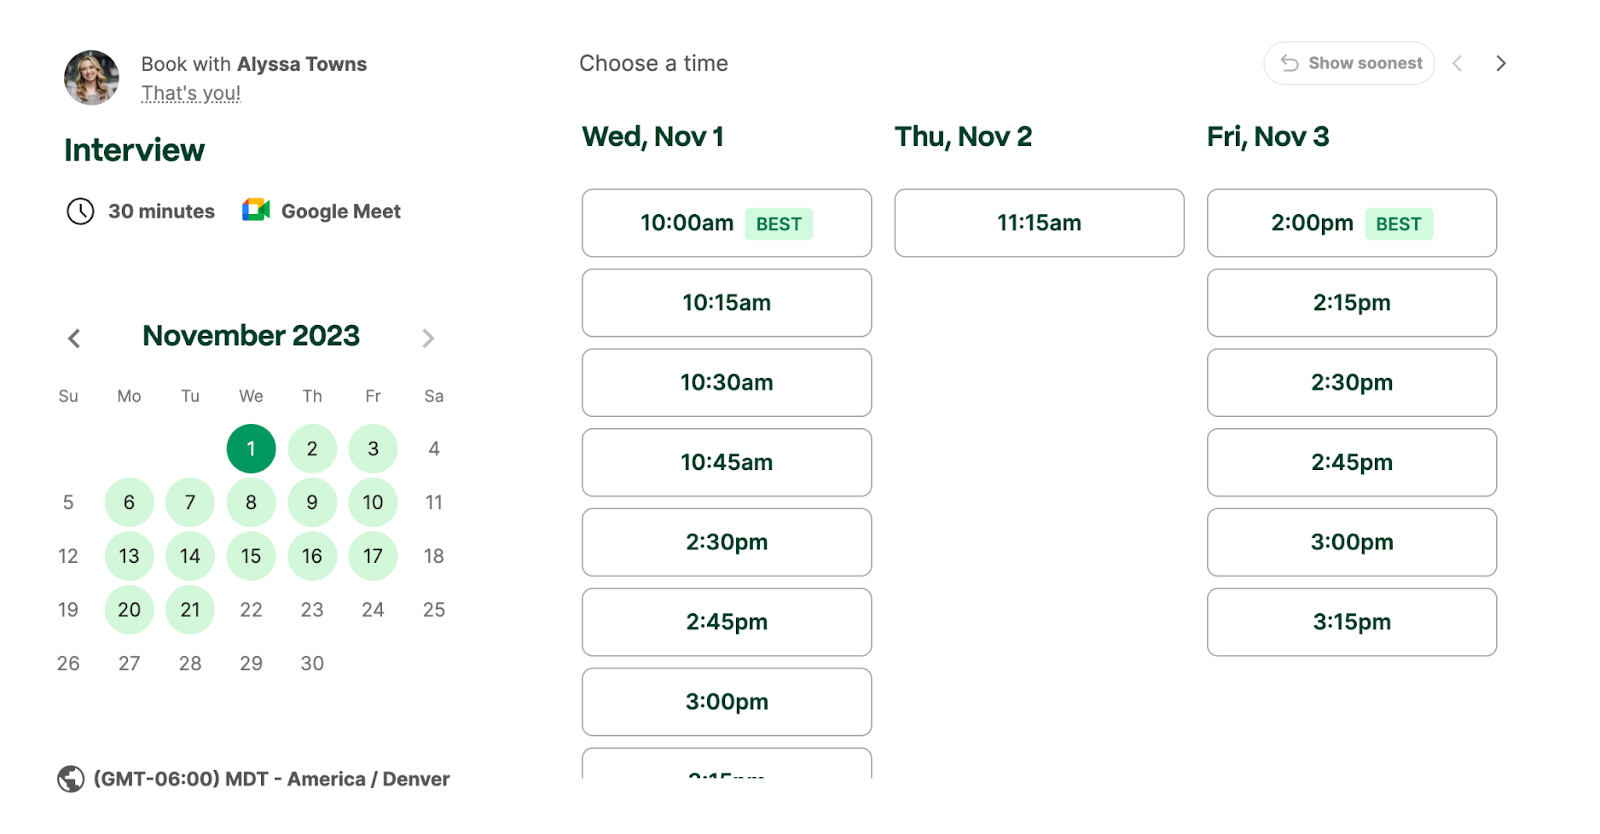1600x834 pixels.
Task: Click the "That's you!" link
Action: (191, 93)
